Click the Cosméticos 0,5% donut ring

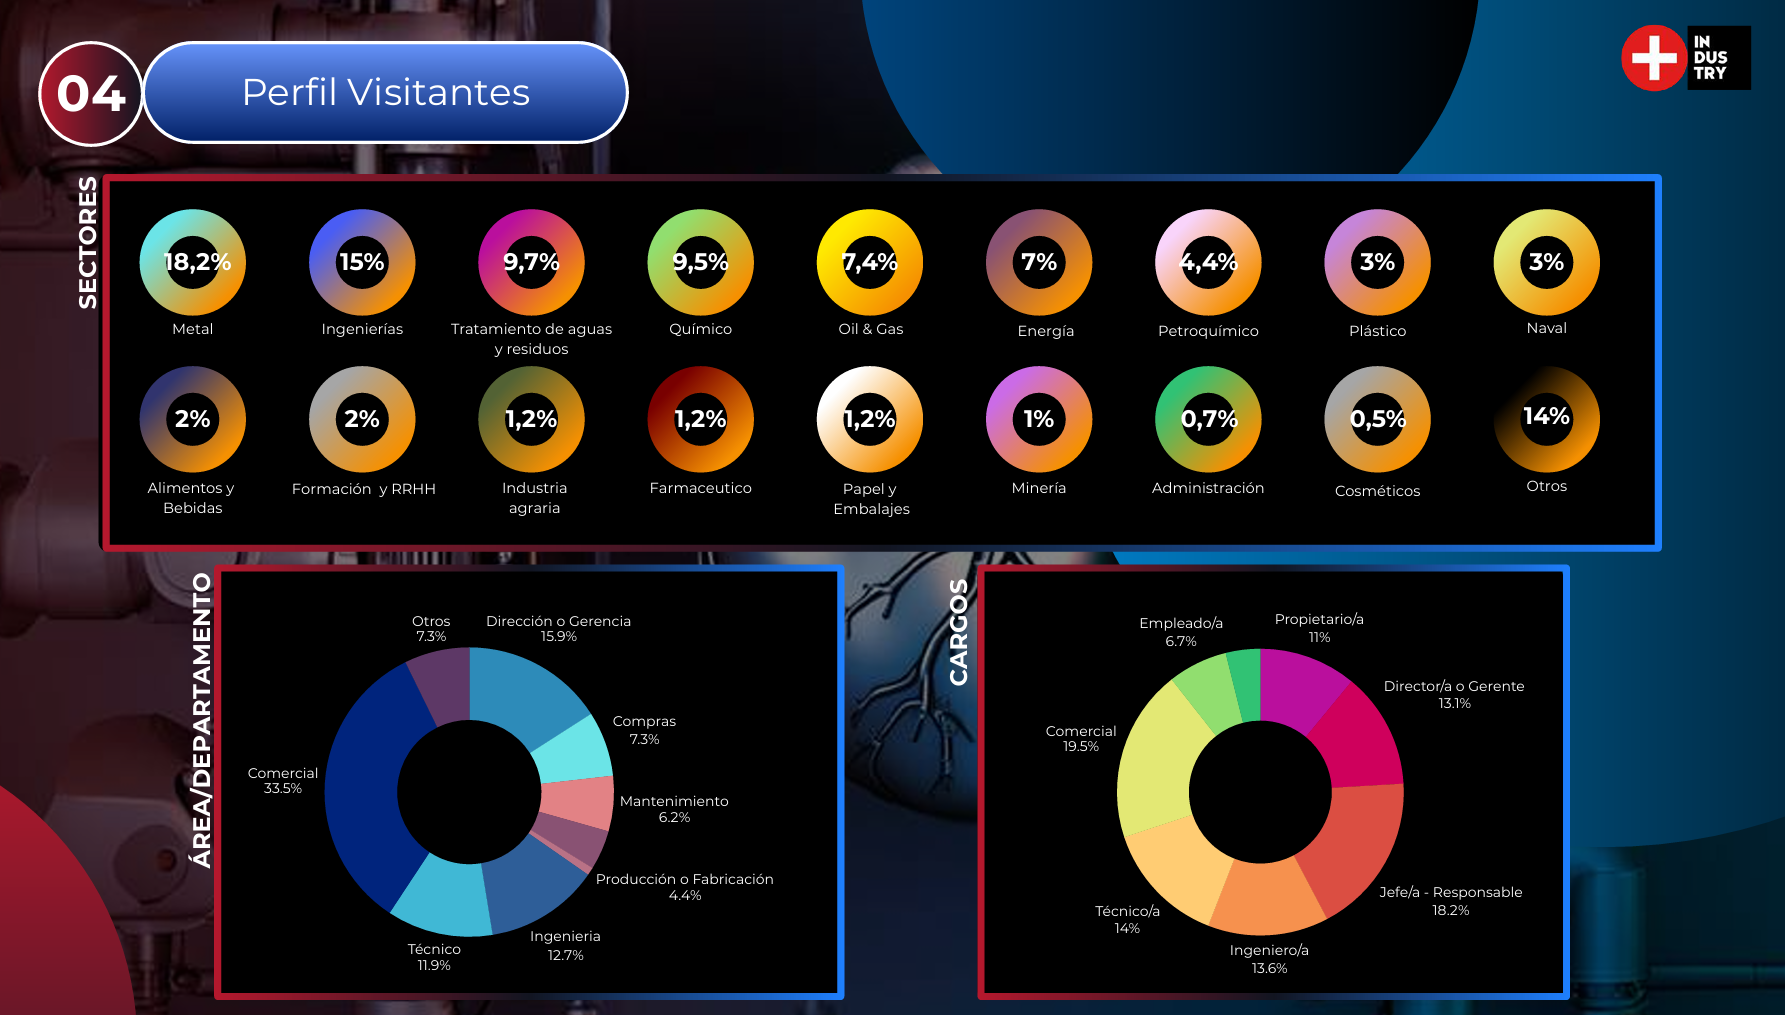(1377, 419)
